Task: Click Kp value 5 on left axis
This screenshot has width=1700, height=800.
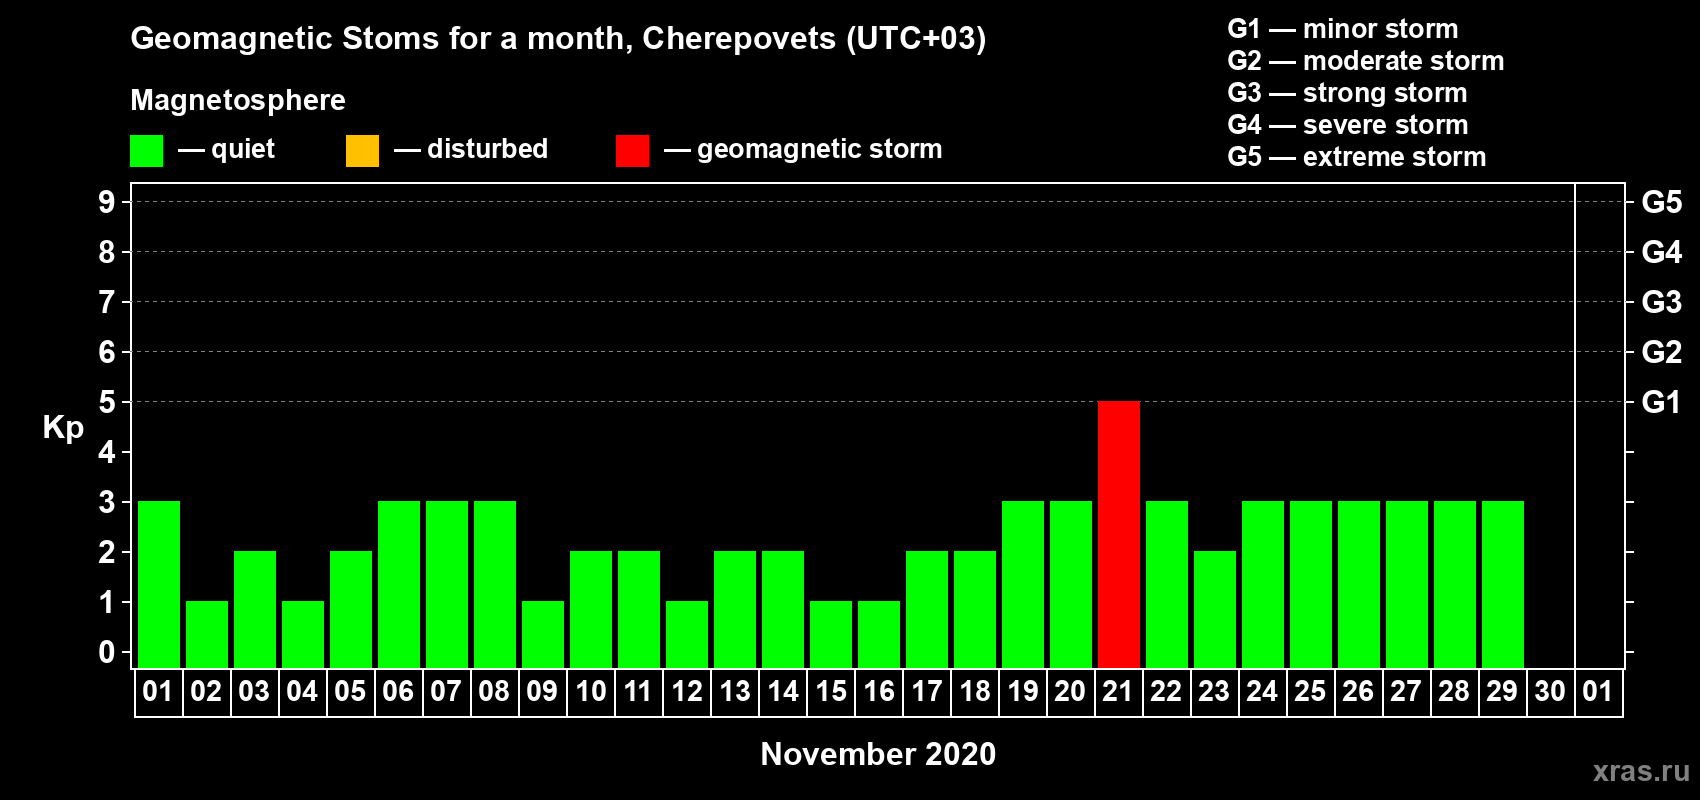Action: [107, 402]
